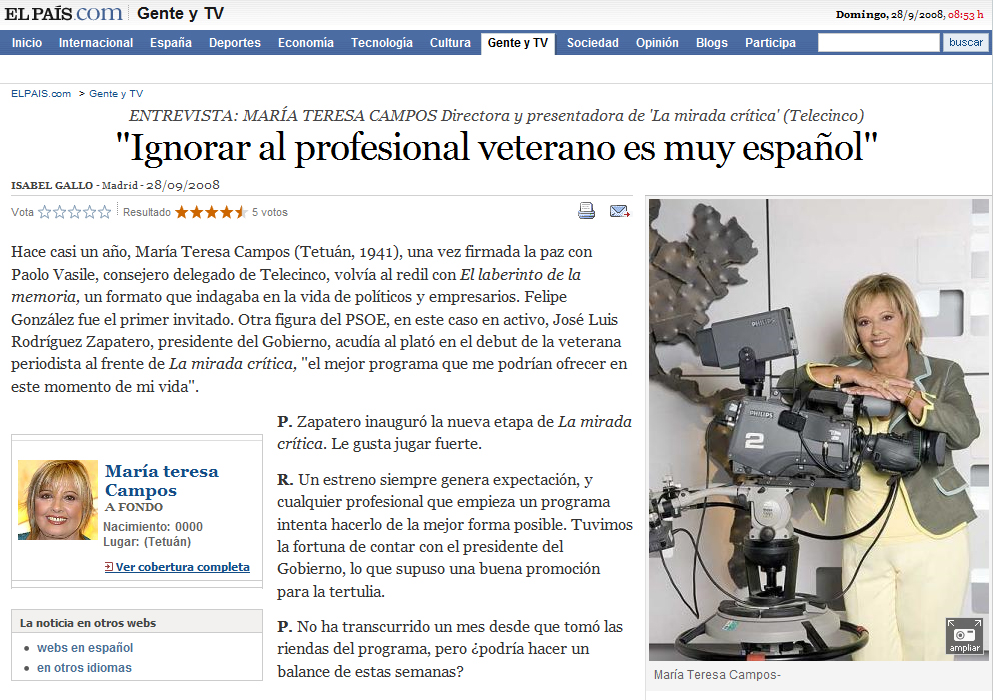Click the buscar button
Image resolution: width=993 pixels, height=700 pixels.
point(966,42)
